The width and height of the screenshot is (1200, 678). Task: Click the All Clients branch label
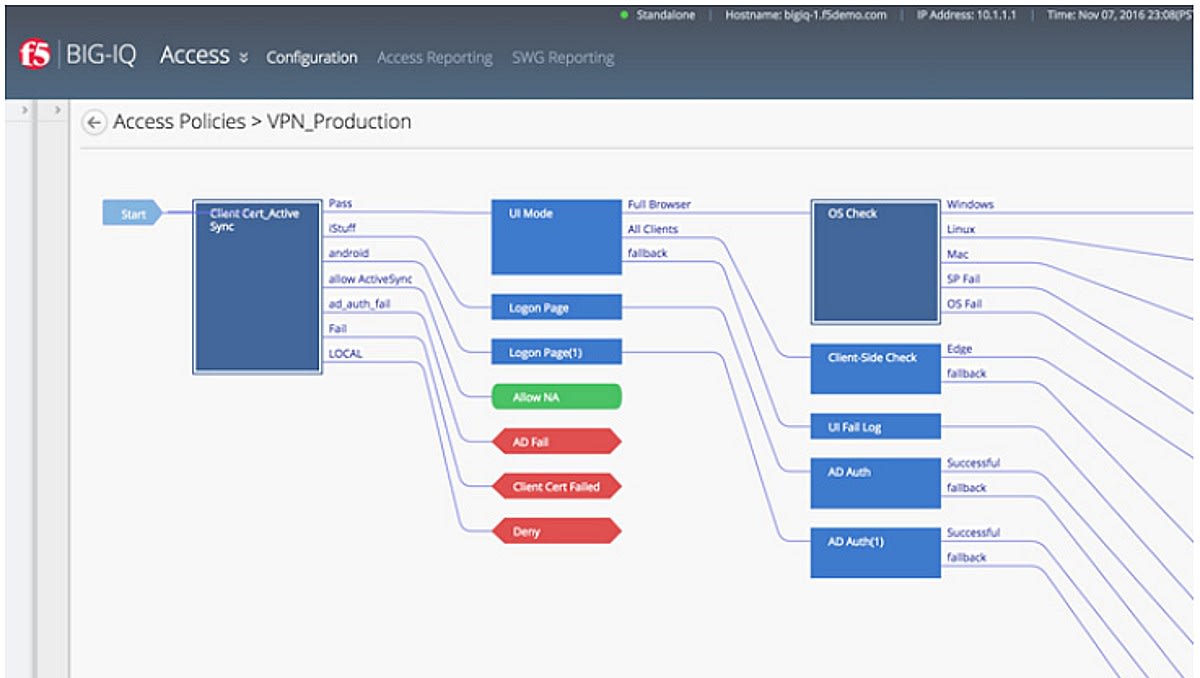pos(652,229)
